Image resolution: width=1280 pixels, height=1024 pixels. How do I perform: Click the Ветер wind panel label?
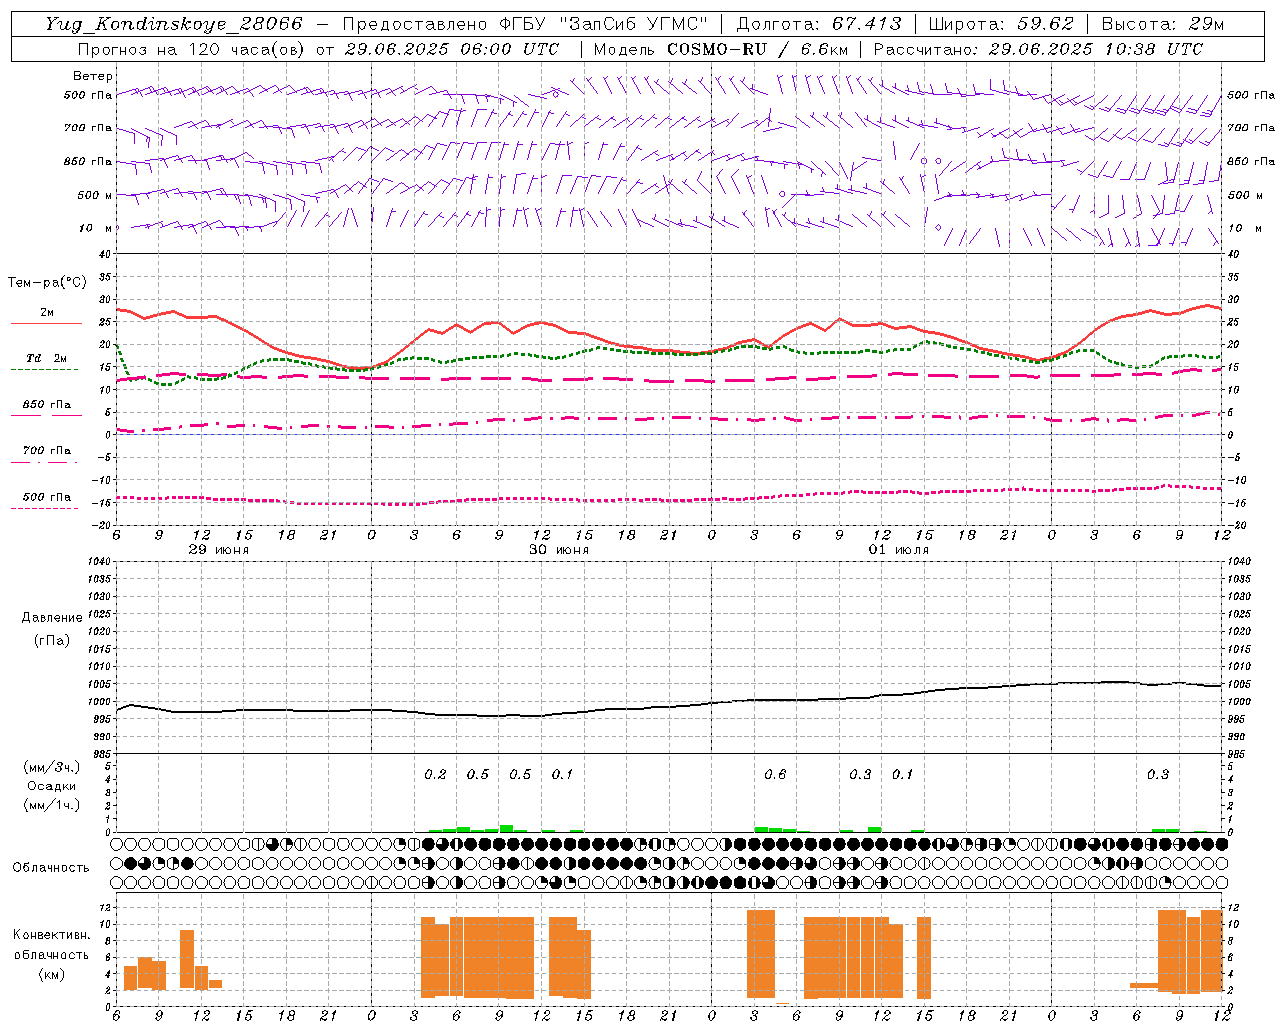click(93, 76)
